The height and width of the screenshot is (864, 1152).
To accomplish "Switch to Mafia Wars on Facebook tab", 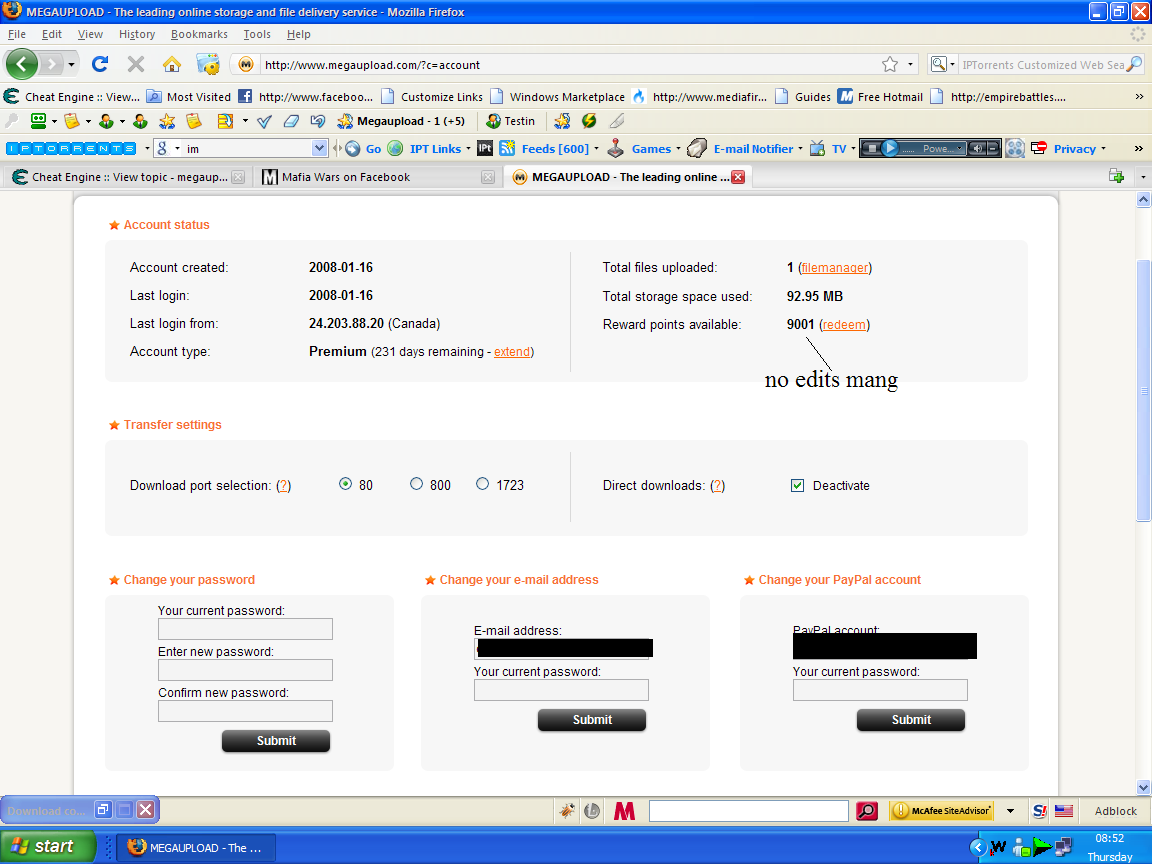I will click(376, 177).
